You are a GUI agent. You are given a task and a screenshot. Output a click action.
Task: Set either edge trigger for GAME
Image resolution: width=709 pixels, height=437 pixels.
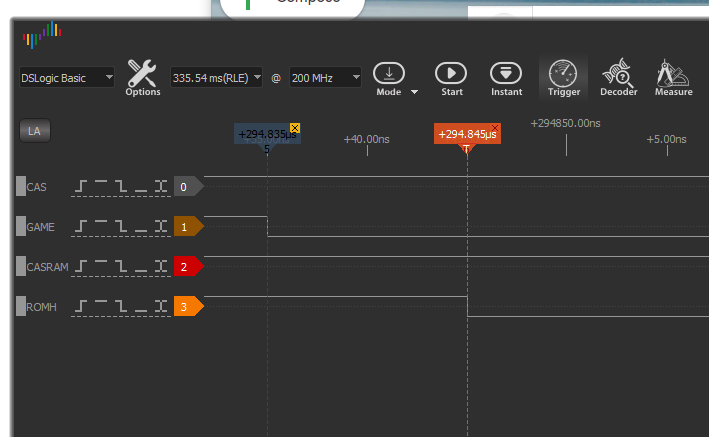point(161,226)
